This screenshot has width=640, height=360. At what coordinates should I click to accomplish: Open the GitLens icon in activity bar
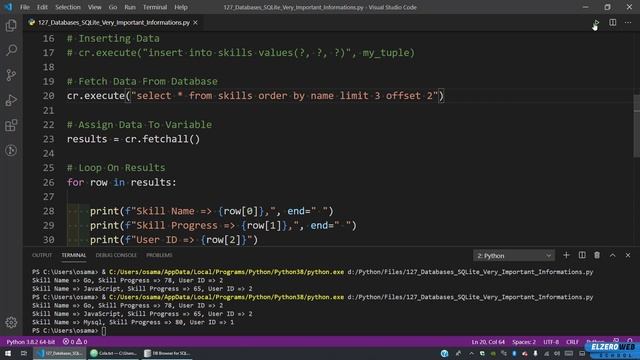[11, 151]
